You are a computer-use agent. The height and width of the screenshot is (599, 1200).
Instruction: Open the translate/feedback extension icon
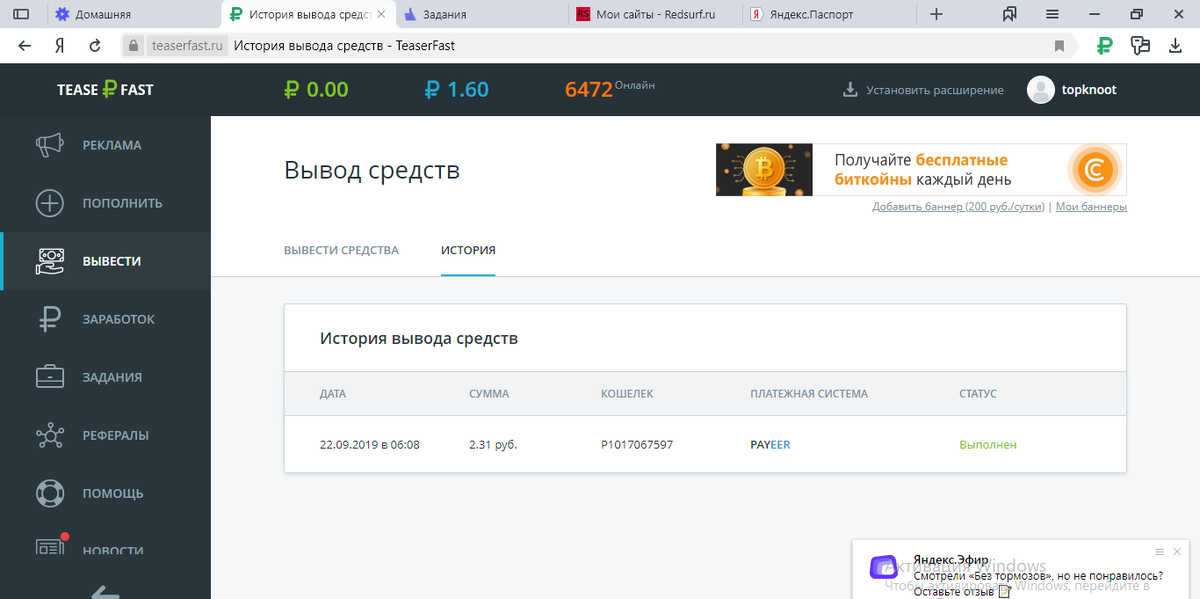(1140, 45)
